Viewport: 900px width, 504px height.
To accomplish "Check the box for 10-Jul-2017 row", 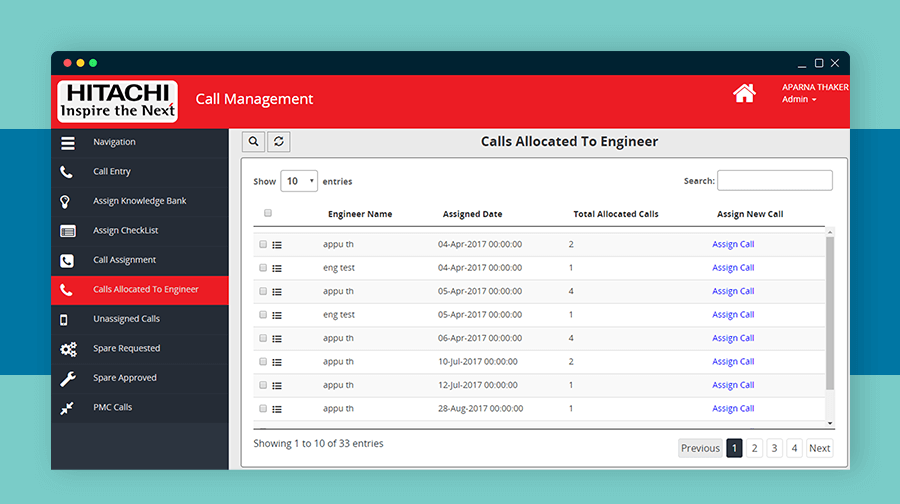I will coord(263,362).
